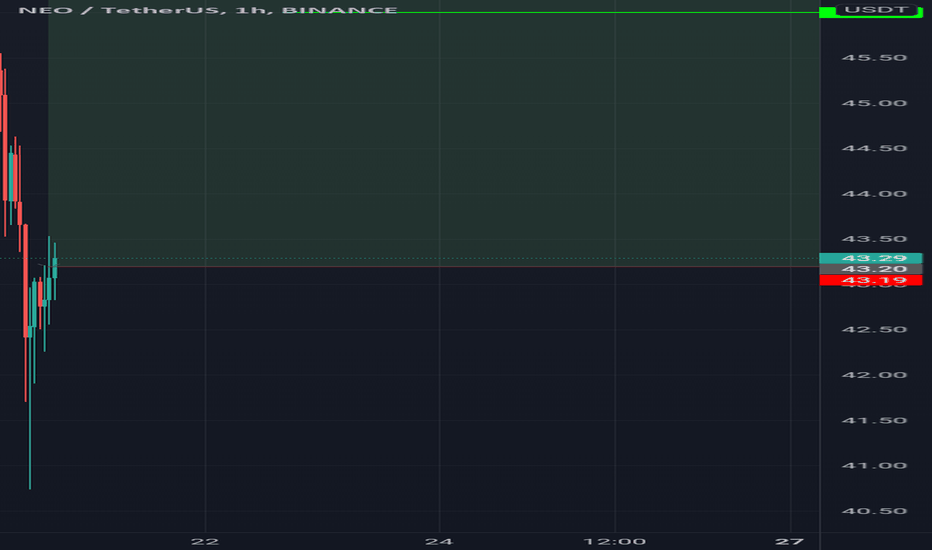Select the red 43.19 price label
This screenshot has height=550, width=932.
point(871,280)
